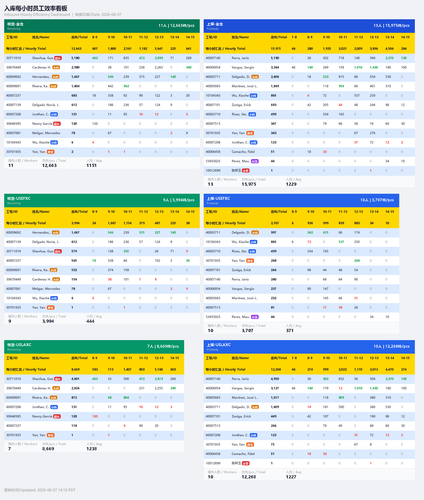Viewport: 424px width, 500px height.
Task: Click Cardenas H. in the 12,663 Receiving panel
Action: point(41,67)
